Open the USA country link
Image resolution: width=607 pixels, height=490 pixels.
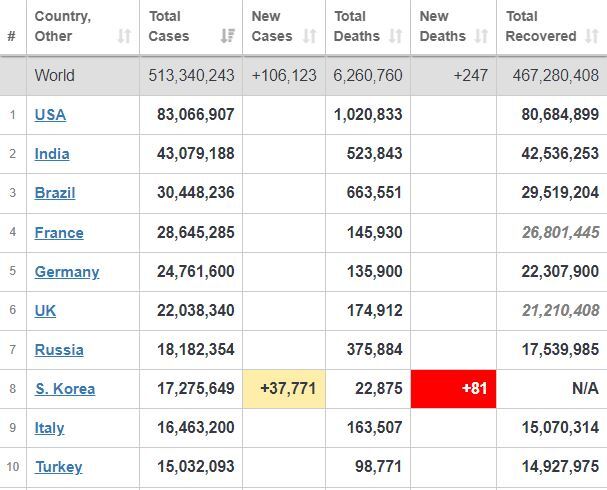click(x=50, y=115)
